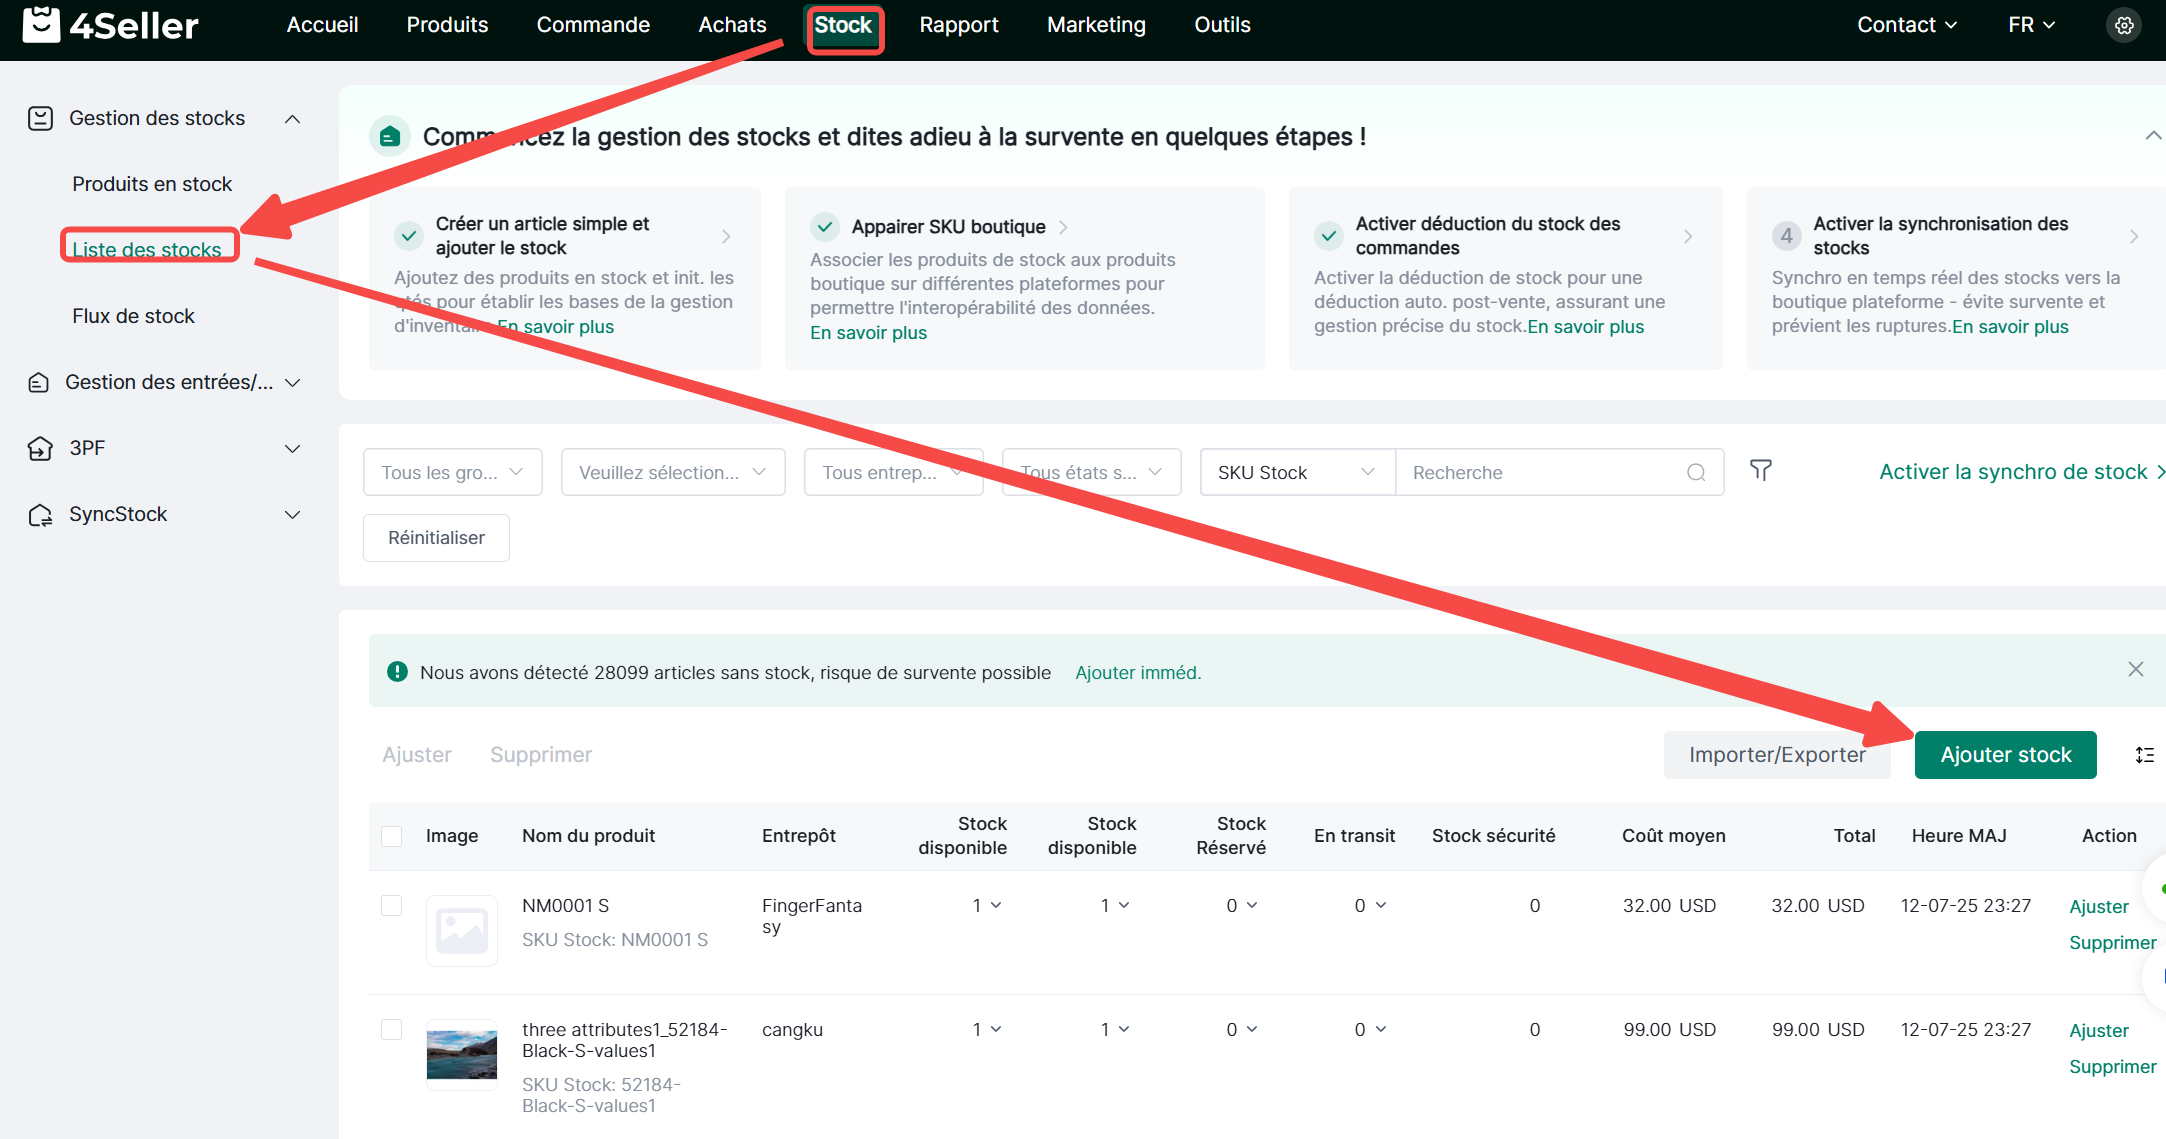Viewport: 2166px width, 1139px height.
Task: Select three attributes1 product row checkbox
Action: coord(392,1030)
